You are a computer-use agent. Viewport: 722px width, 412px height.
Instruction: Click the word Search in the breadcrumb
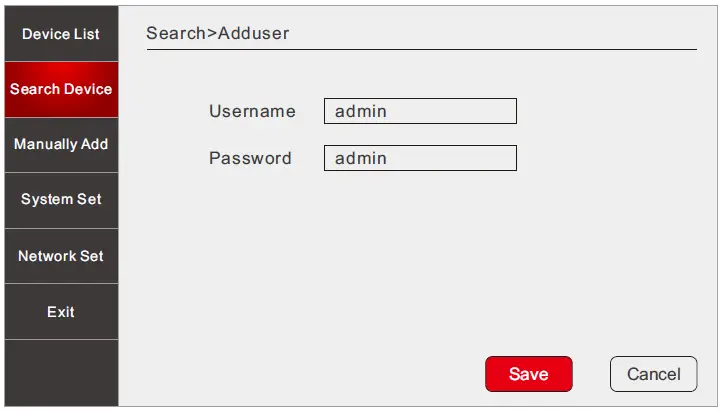point(175,33)
